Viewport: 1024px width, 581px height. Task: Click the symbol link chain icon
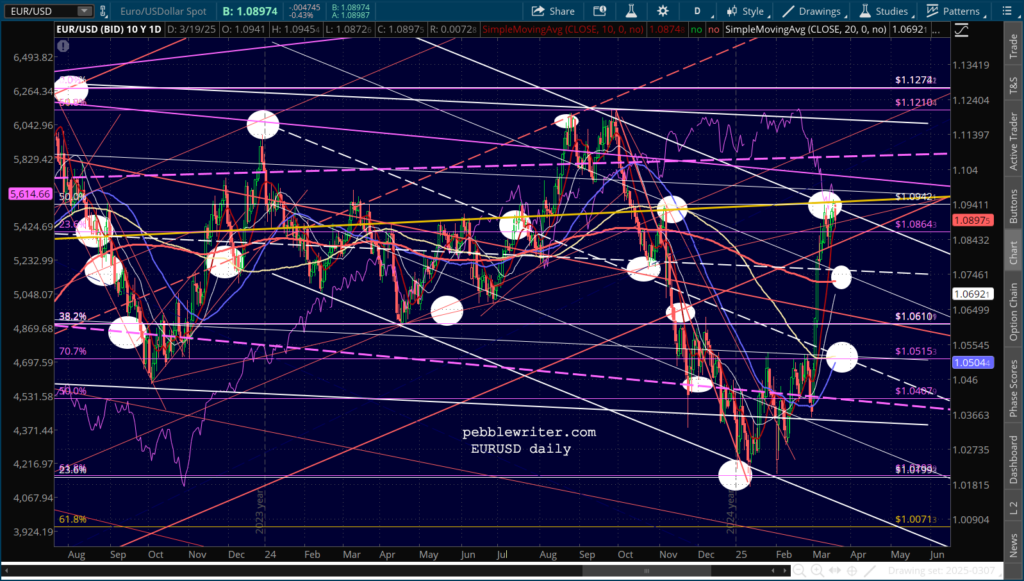click(103, 11)
